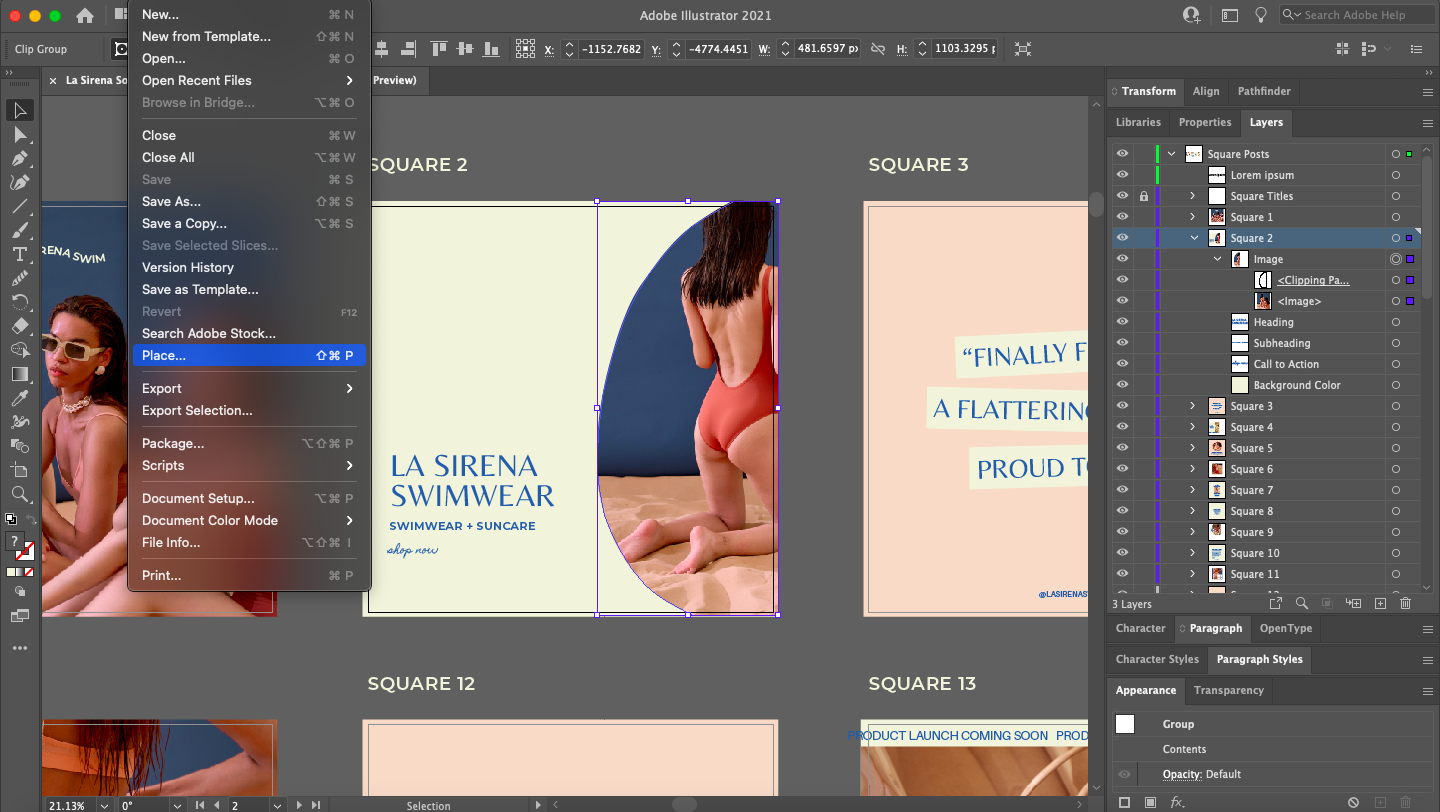The height and width of the screenshot is (812, 1440).
Task: Select the Zoom magnifier tool
Action: [19, 494]
